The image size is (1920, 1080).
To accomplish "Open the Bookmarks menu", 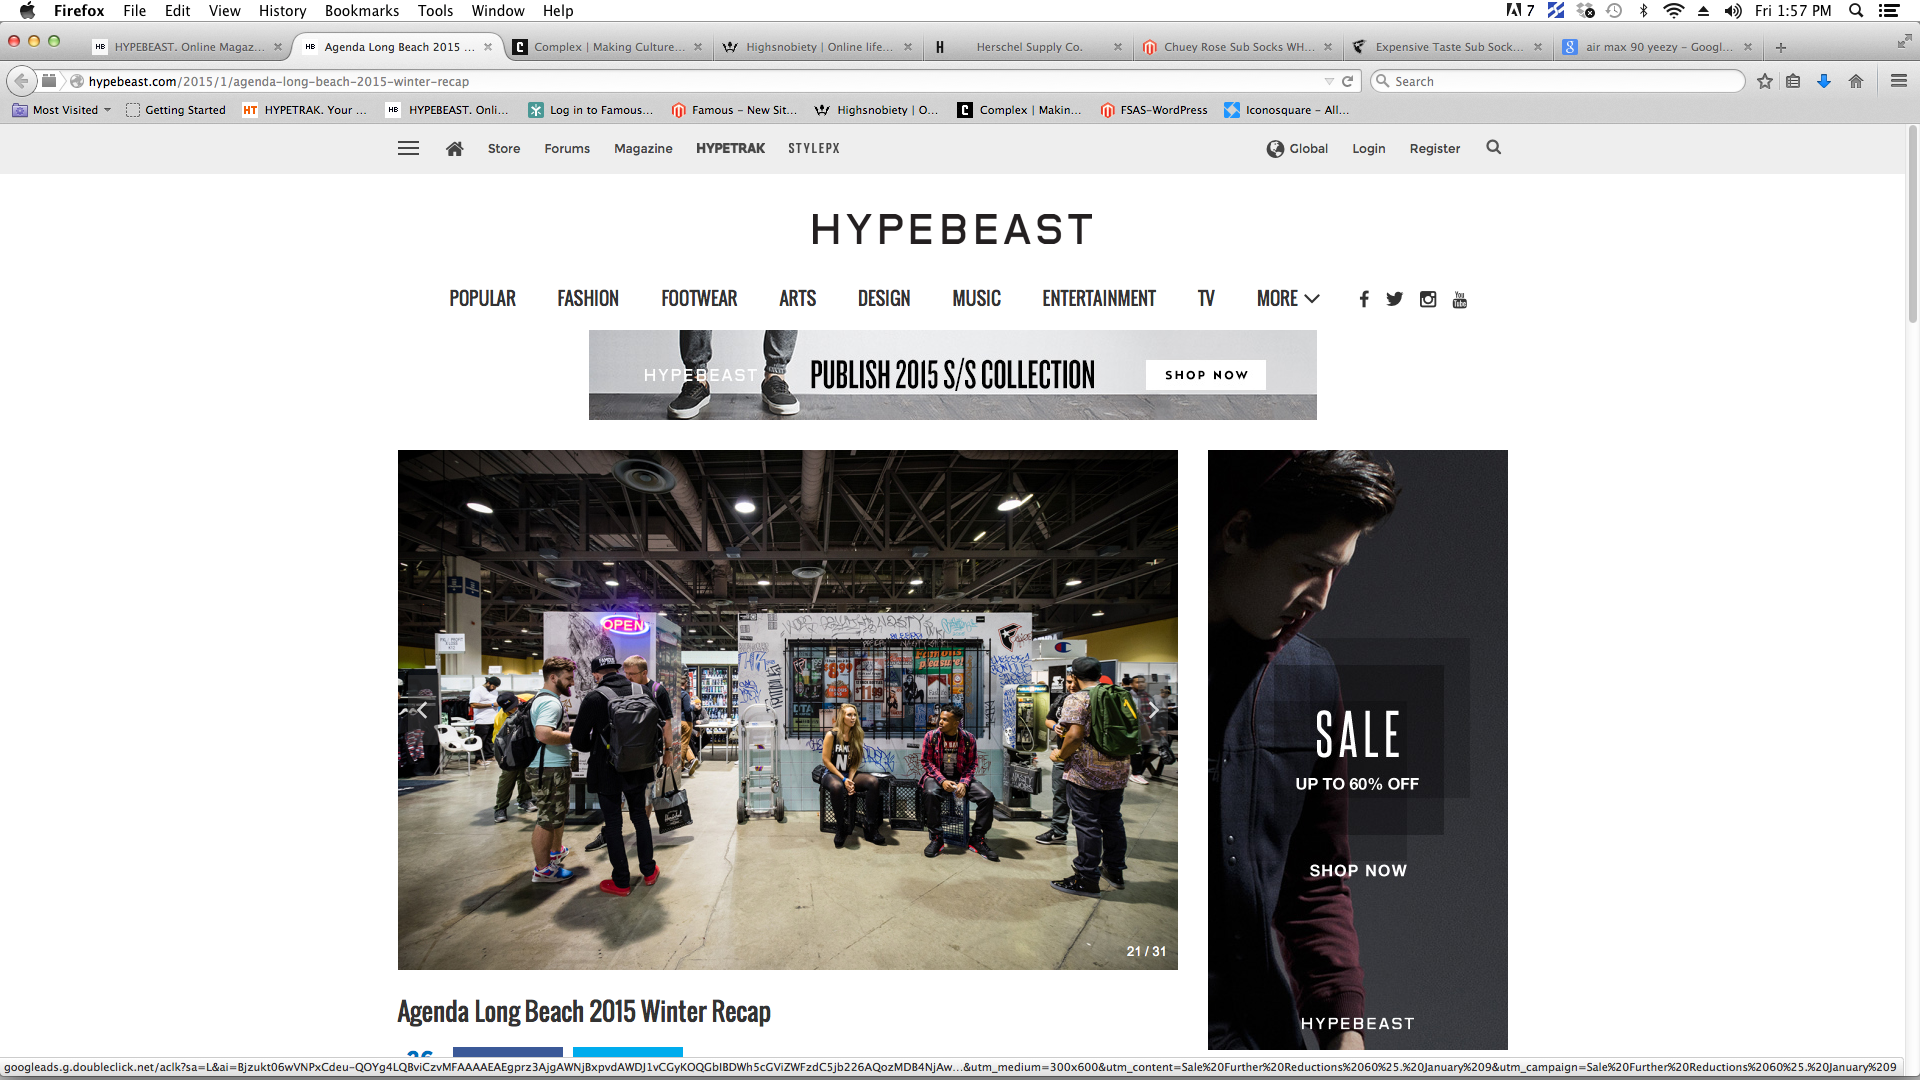I will [x=362, y=10].
